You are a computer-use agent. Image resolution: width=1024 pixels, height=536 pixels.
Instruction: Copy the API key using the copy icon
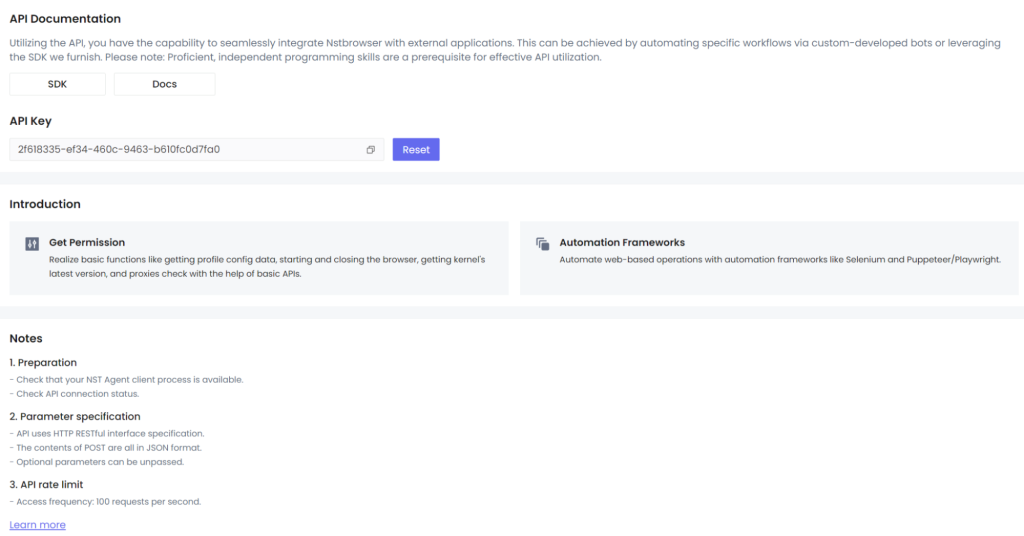point(370,150)
